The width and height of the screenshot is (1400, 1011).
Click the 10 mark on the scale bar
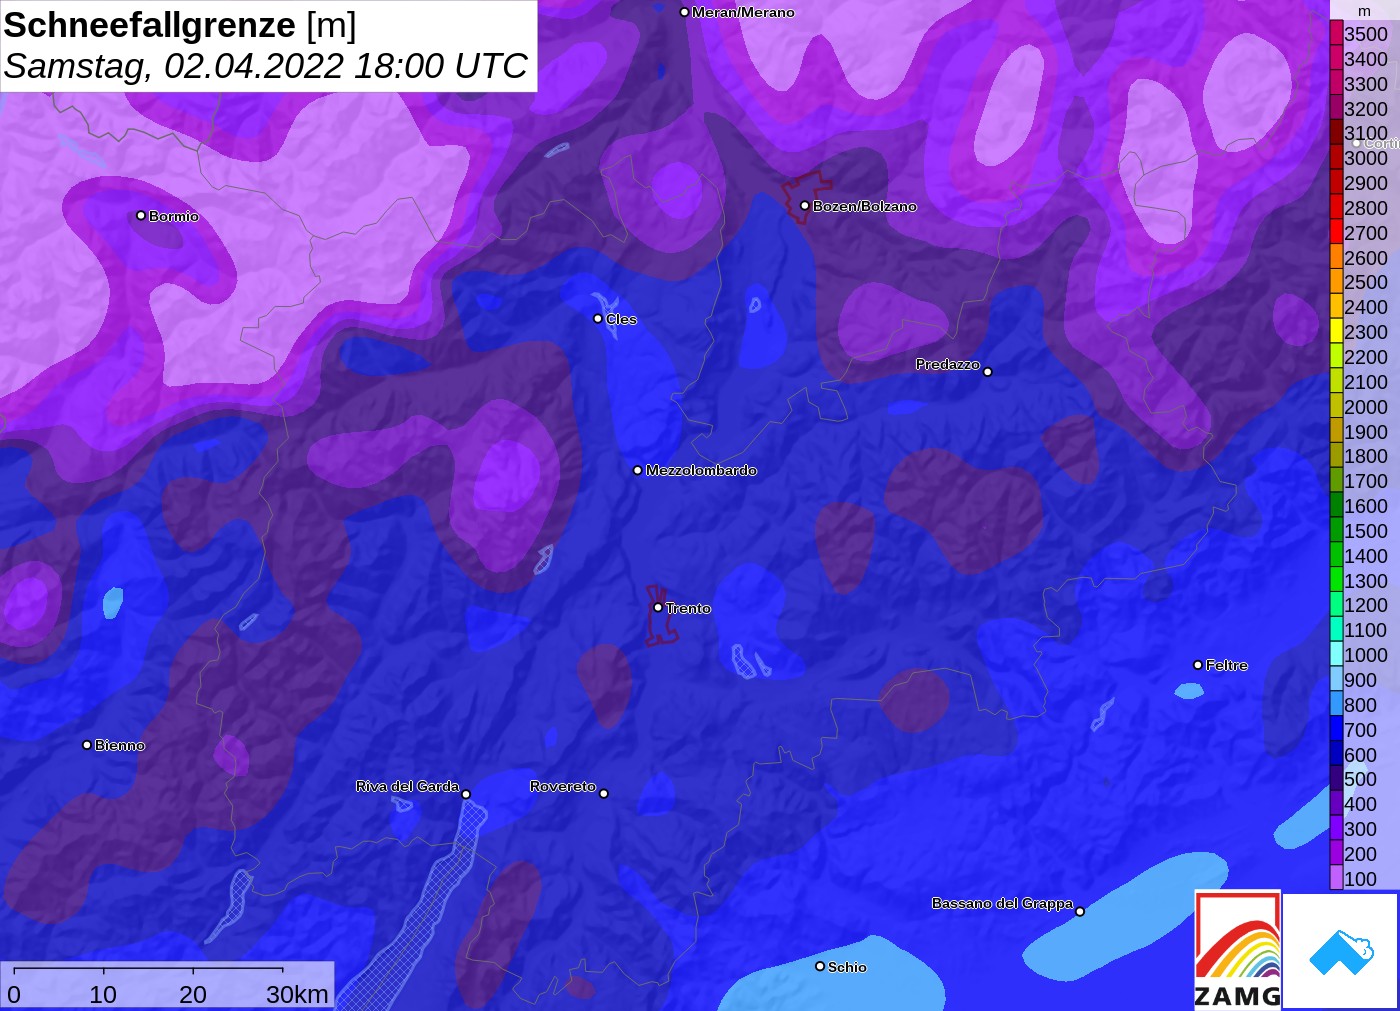pyautogui.click(x=103, y=994)
